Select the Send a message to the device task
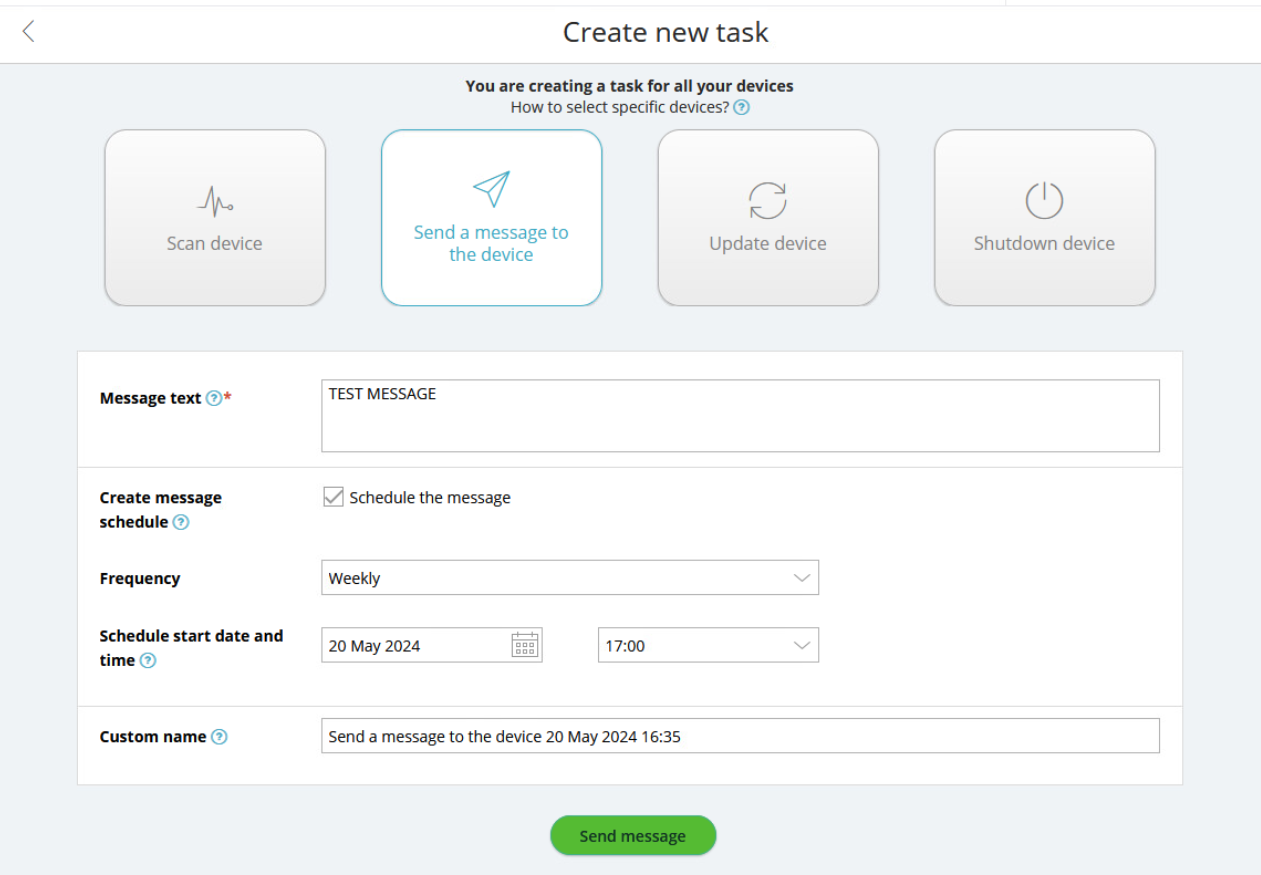Screen dimensions: 1261x875 click(x=491, y=217)
